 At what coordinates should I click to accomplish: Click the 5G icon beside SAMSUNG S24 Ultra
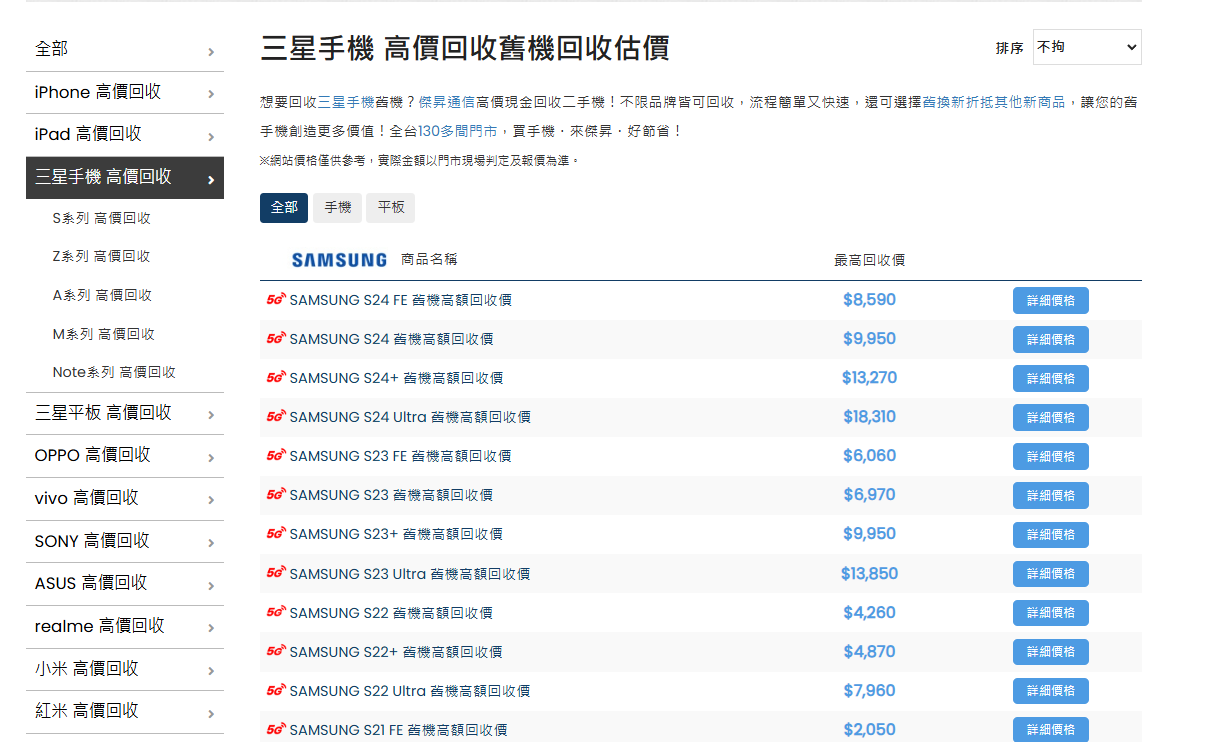point(276,416)
